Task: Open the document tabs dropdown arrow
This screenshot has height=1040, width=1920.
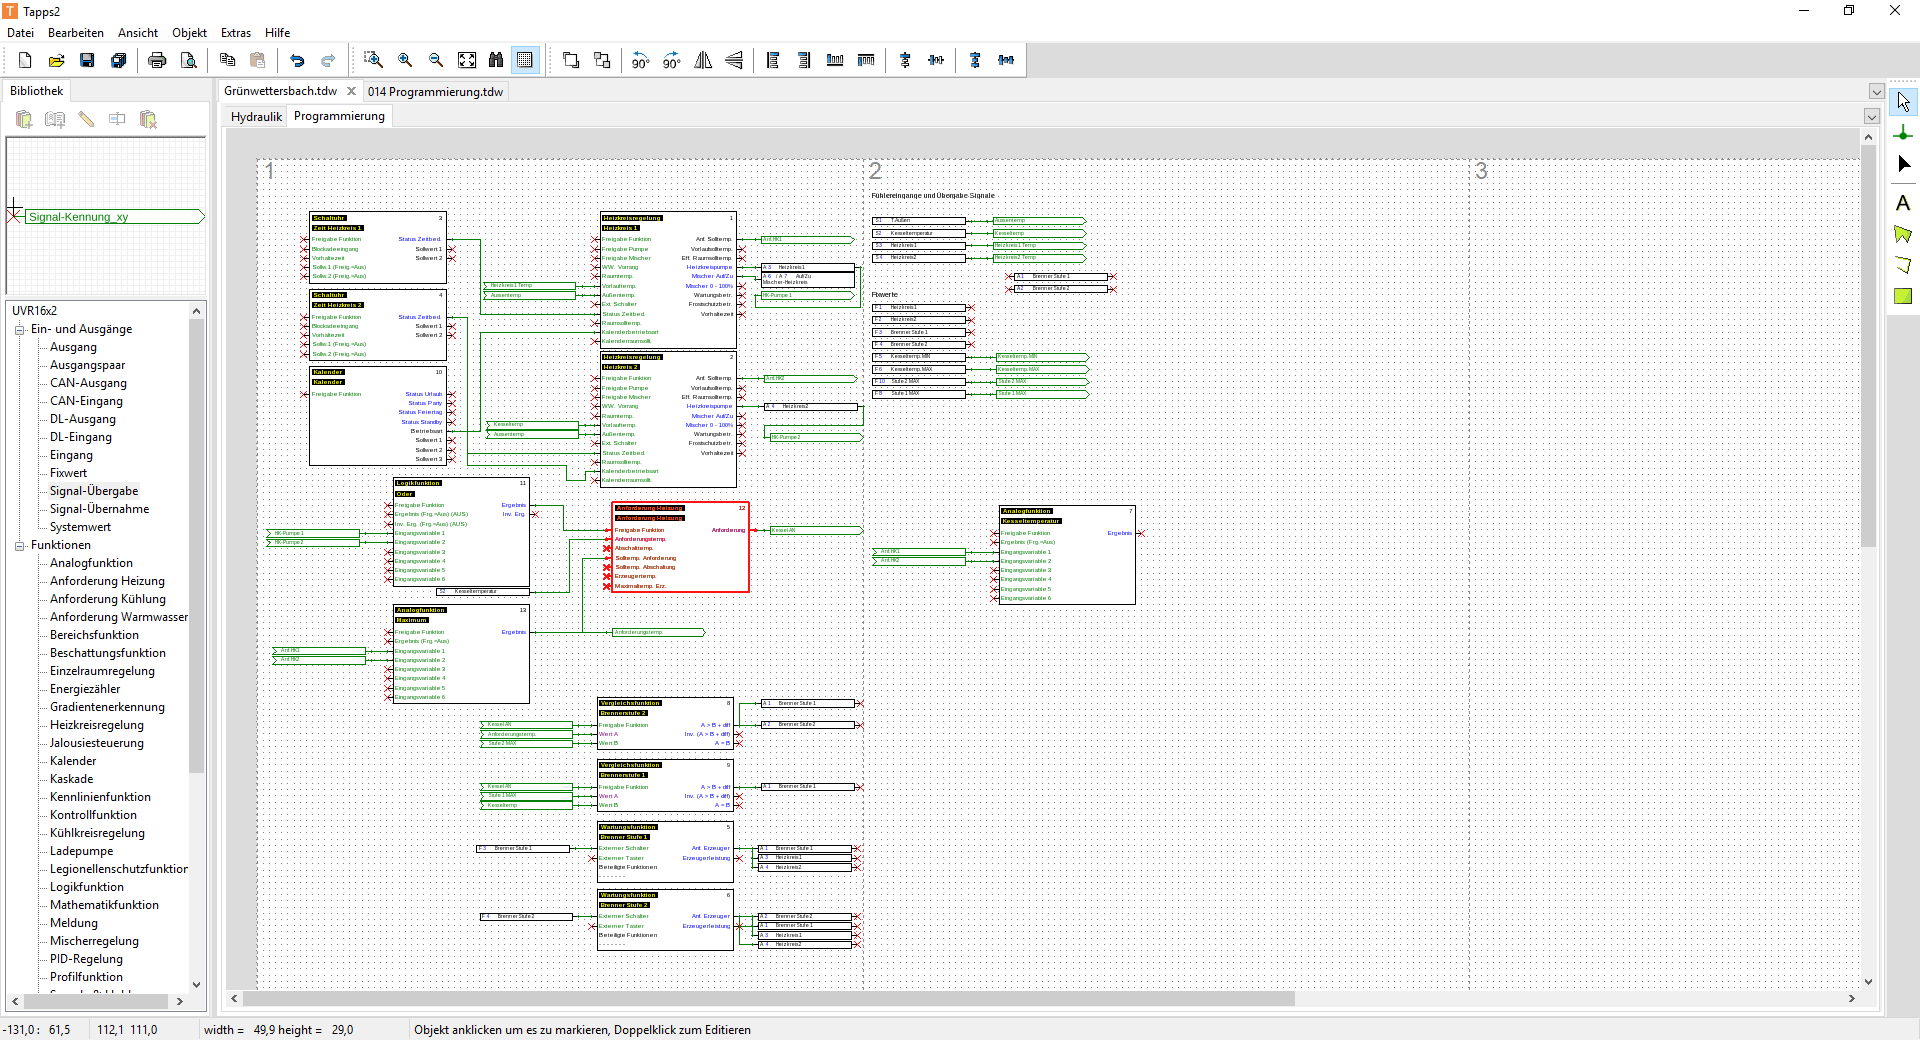Action: [1876, 92]
